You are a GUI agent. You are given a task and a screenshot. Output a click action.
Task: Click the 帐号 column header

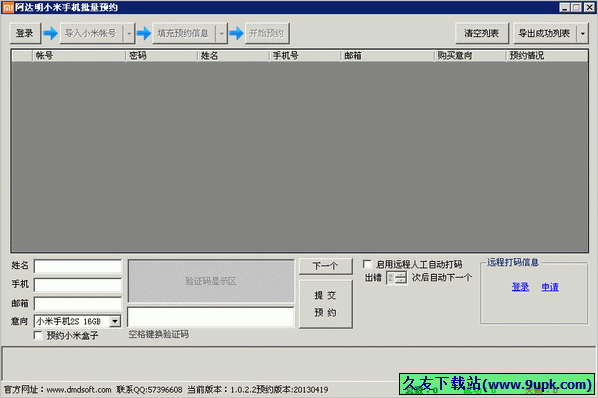pyautogui.click(x=79, y=56)
